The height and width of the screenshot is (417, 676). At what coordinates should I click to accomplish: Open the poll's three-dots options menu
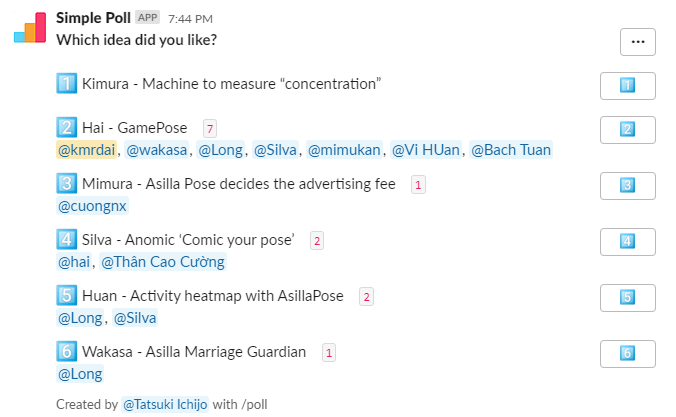click(x=637, y=41)
